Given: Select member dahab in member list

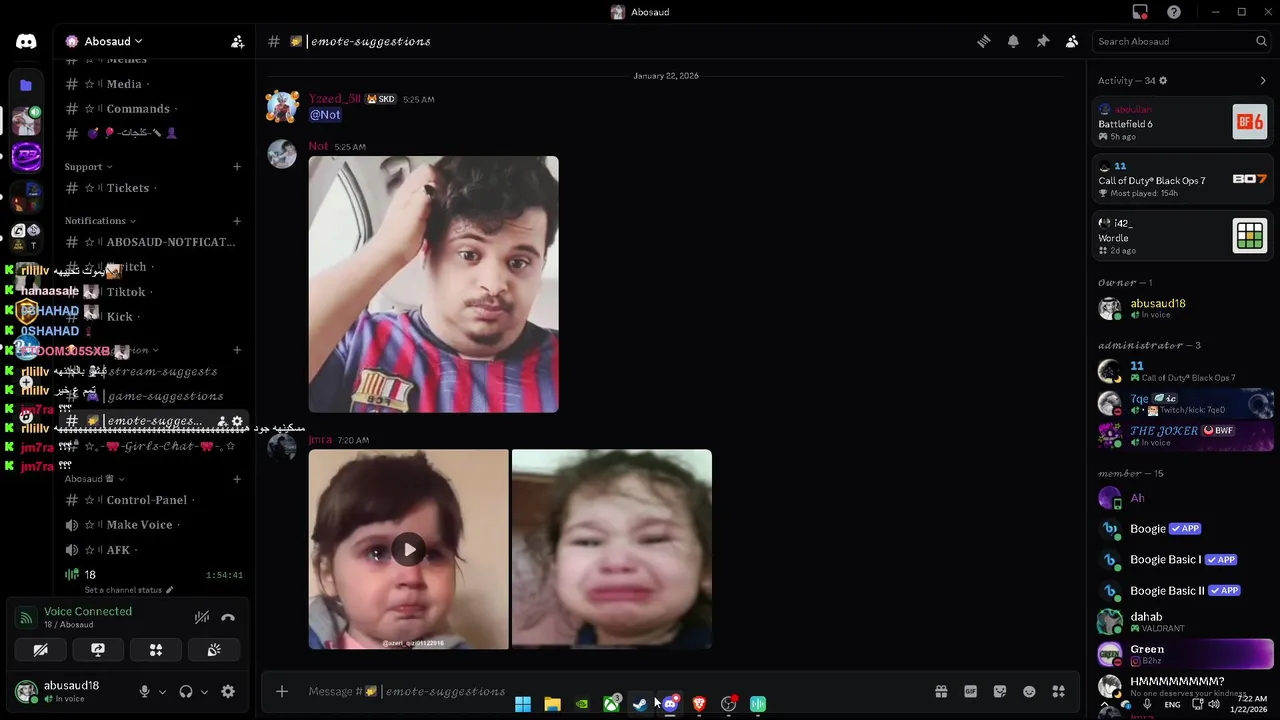Looking at the screenshot, I should pyautogui.click(x=1184, y=622).
